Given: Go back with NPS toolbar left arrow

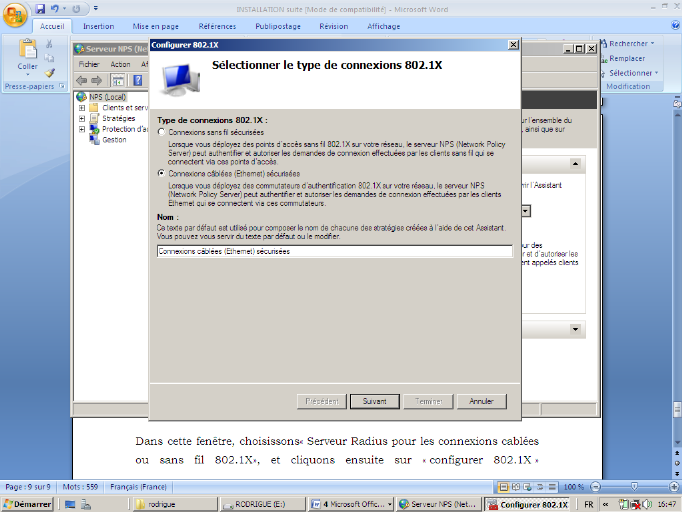Looking at the screenshot, I should point(81,80).
